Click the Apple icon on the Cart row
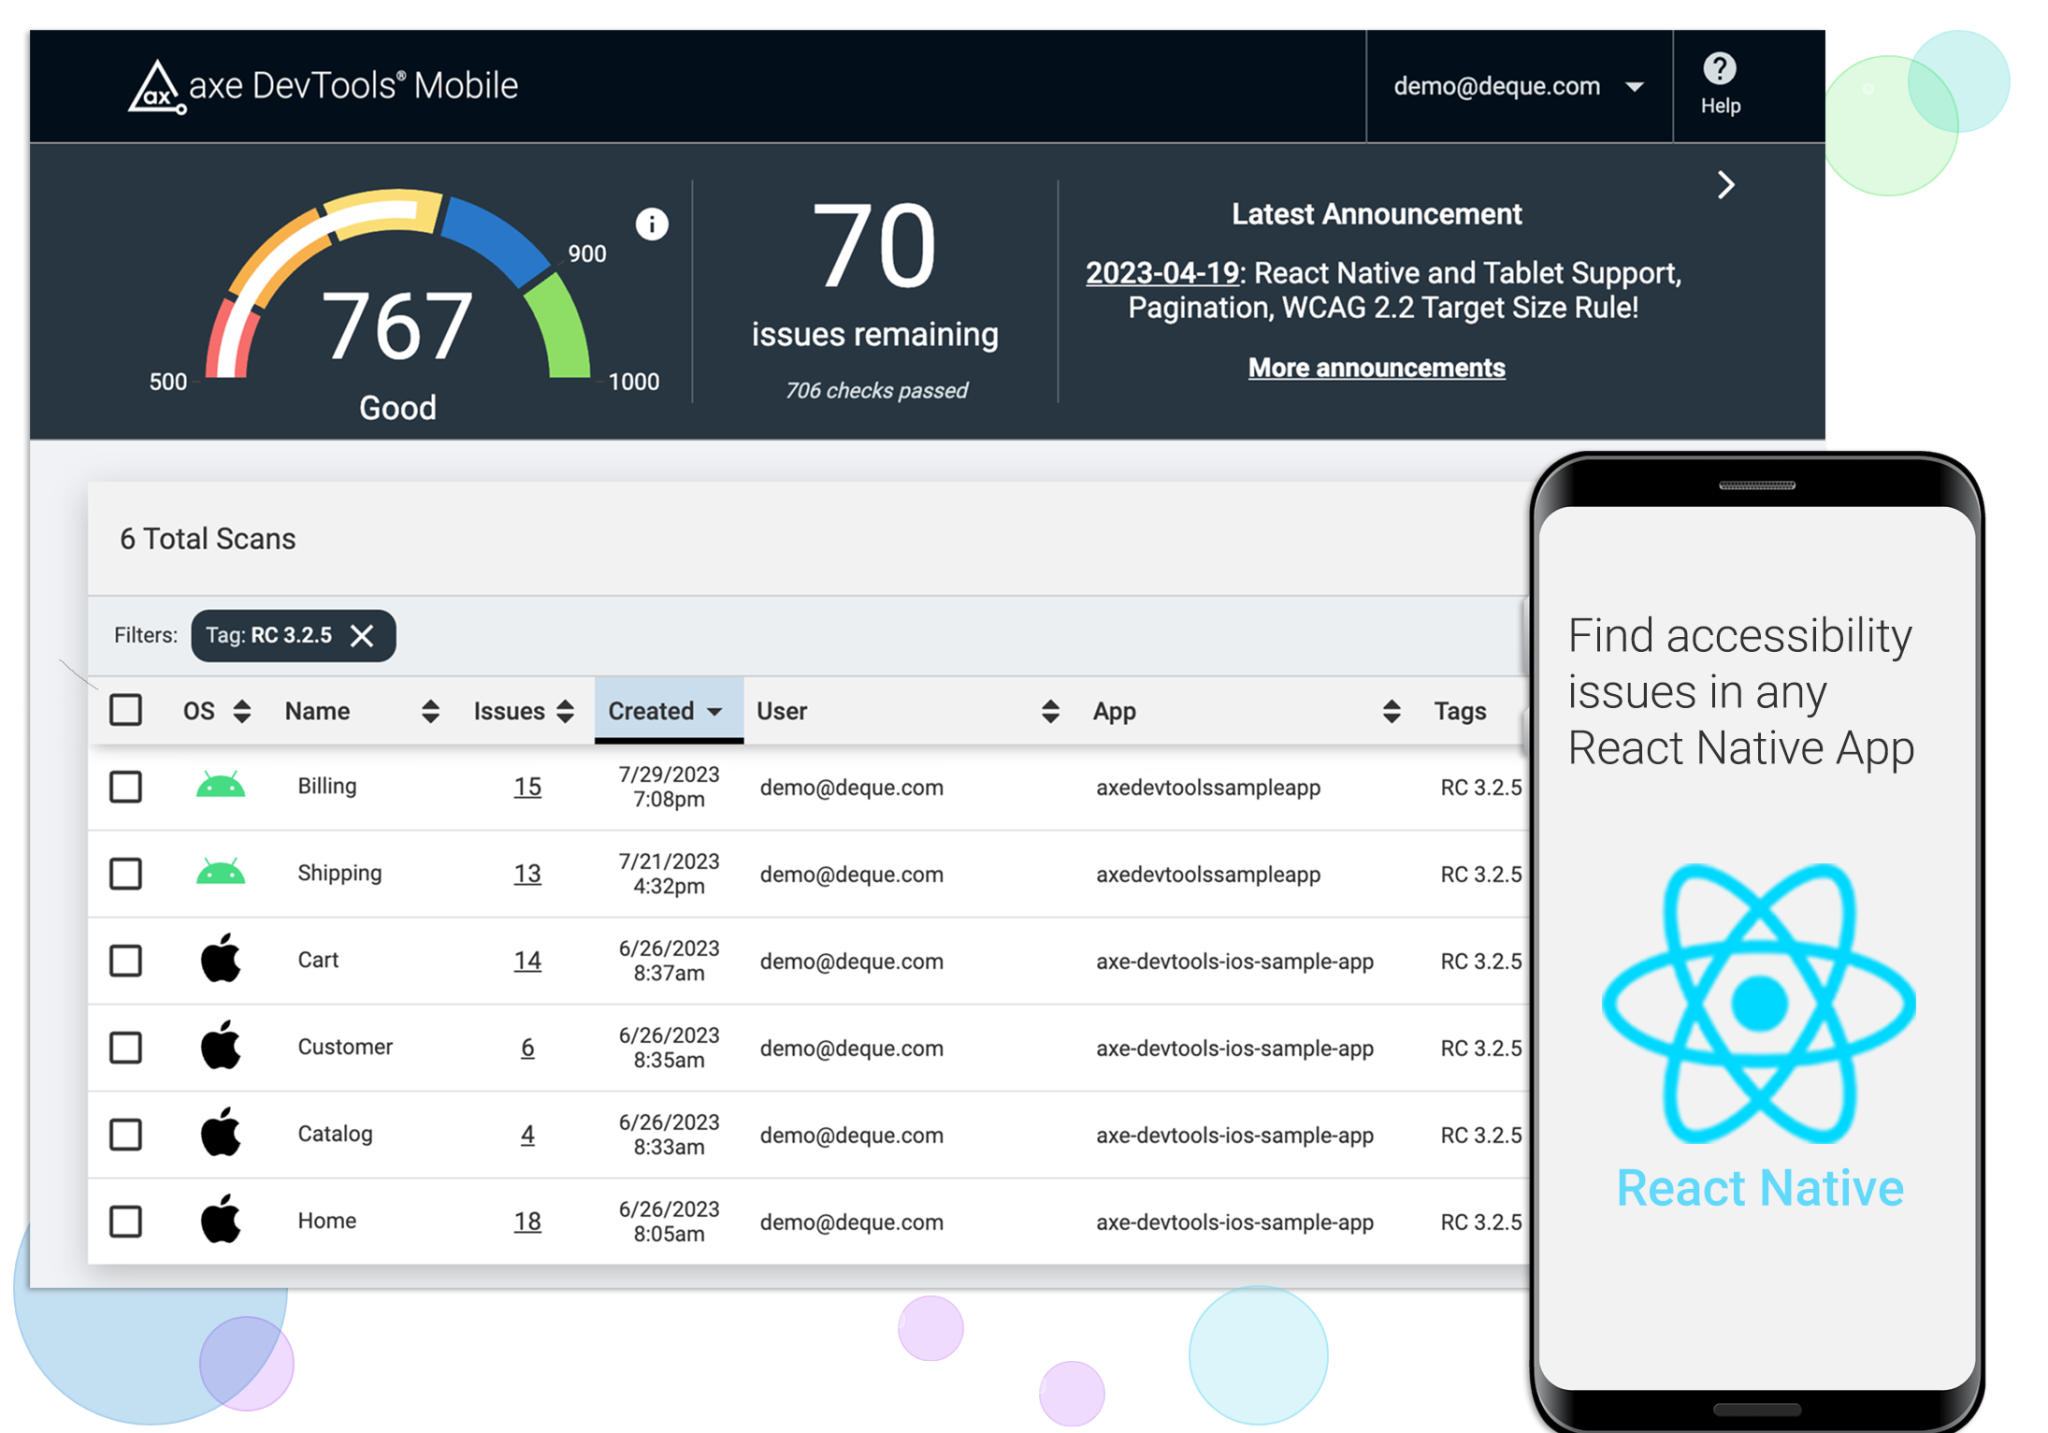The width and height of the screenshot is (2048, 1433). point(222,960)
